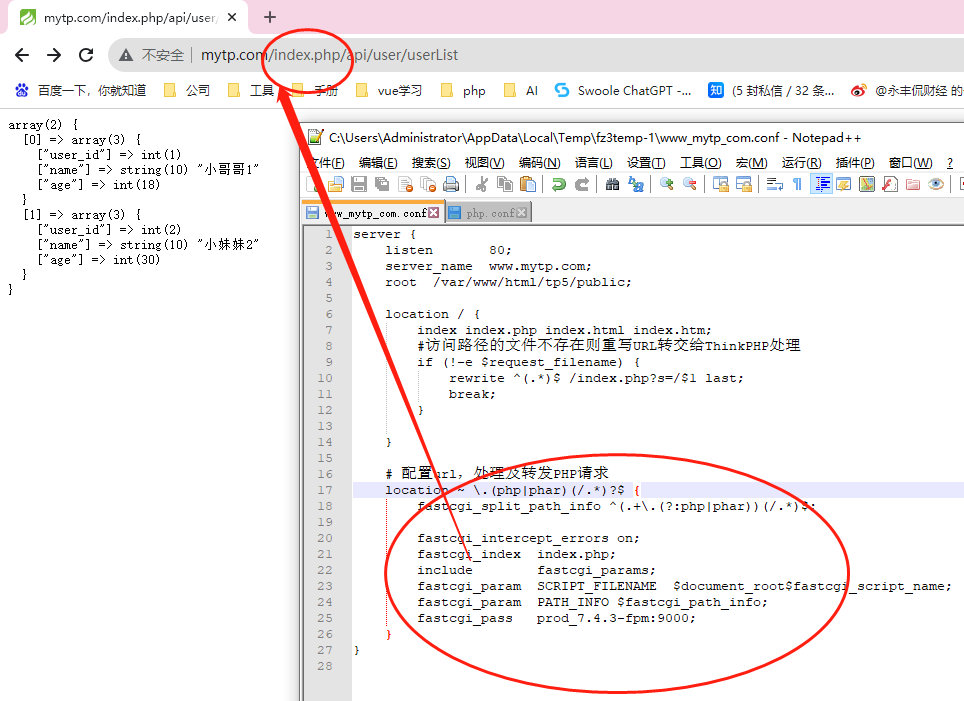Screen dimensions: 964x701
Task: Open the 搜索(S) menu
Action: [x=431, y=163]
